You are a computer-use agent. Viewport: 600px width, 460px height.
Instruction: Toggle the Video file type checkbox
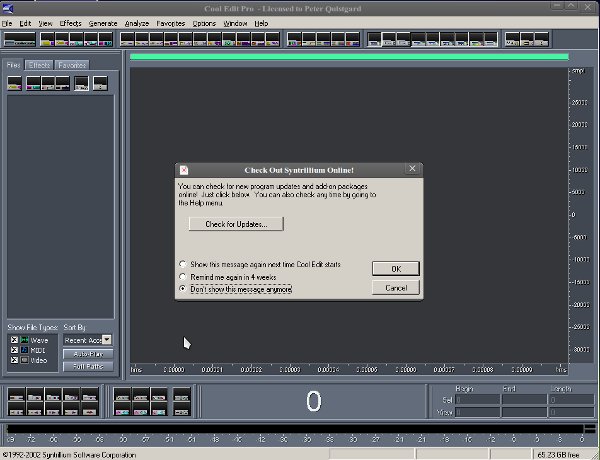14,360
